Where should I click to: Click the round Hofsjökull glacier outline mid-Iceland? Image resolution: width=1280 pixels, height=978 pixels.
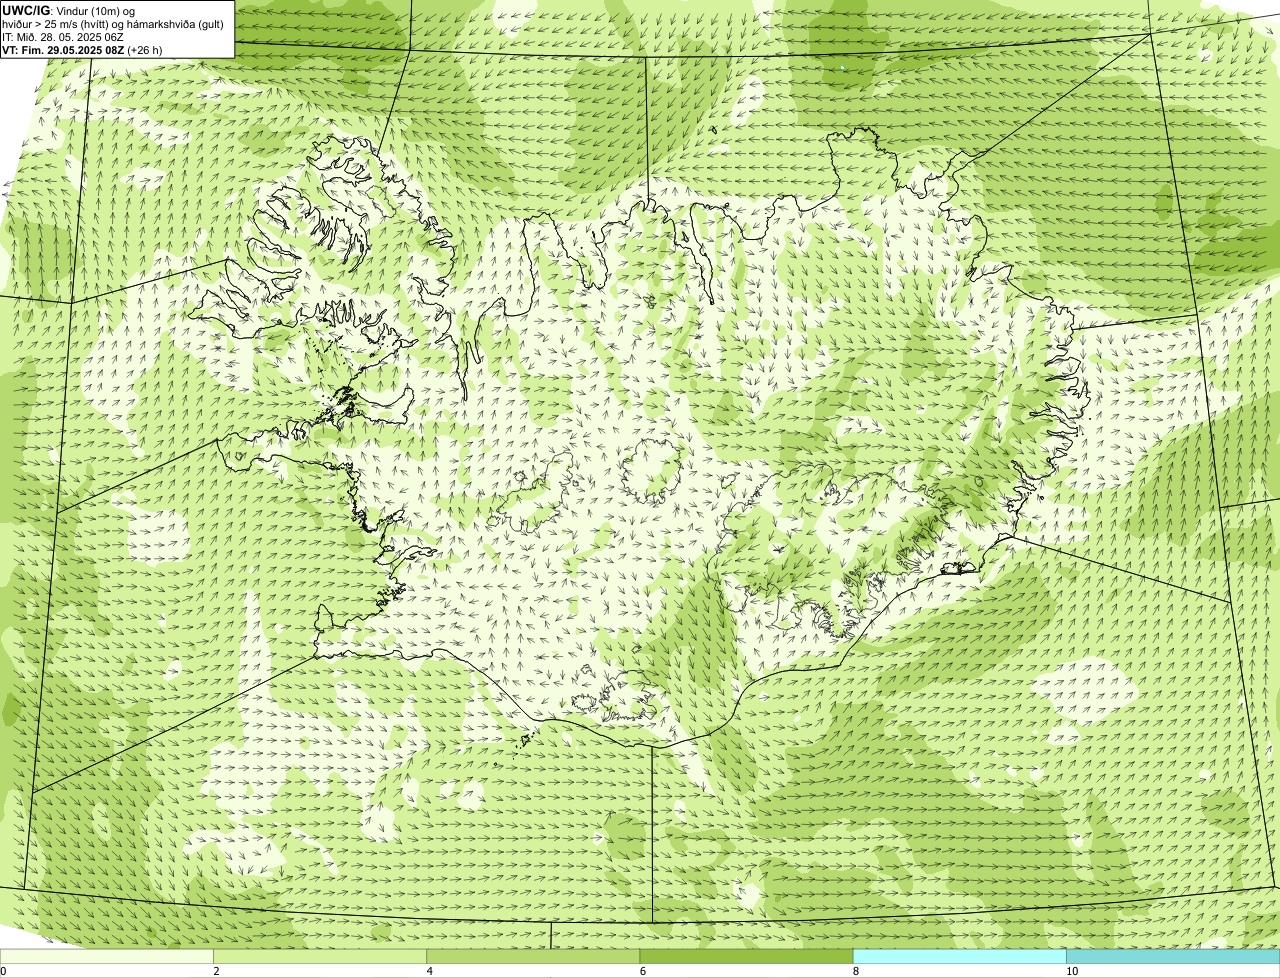click(651, 469)
